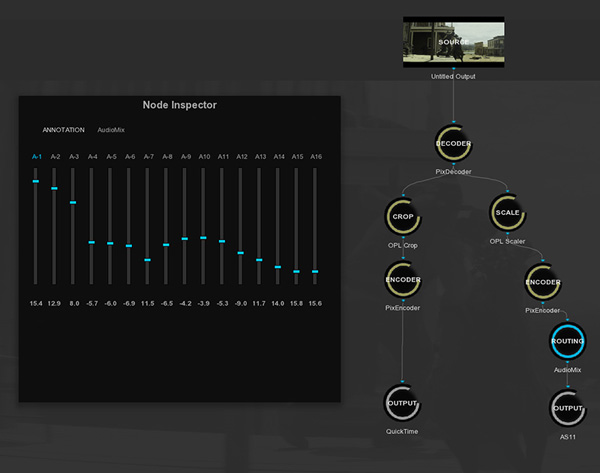The image size is (600, 473).
Task: Click the A15 channel fader handle
Action: (296, 271)
